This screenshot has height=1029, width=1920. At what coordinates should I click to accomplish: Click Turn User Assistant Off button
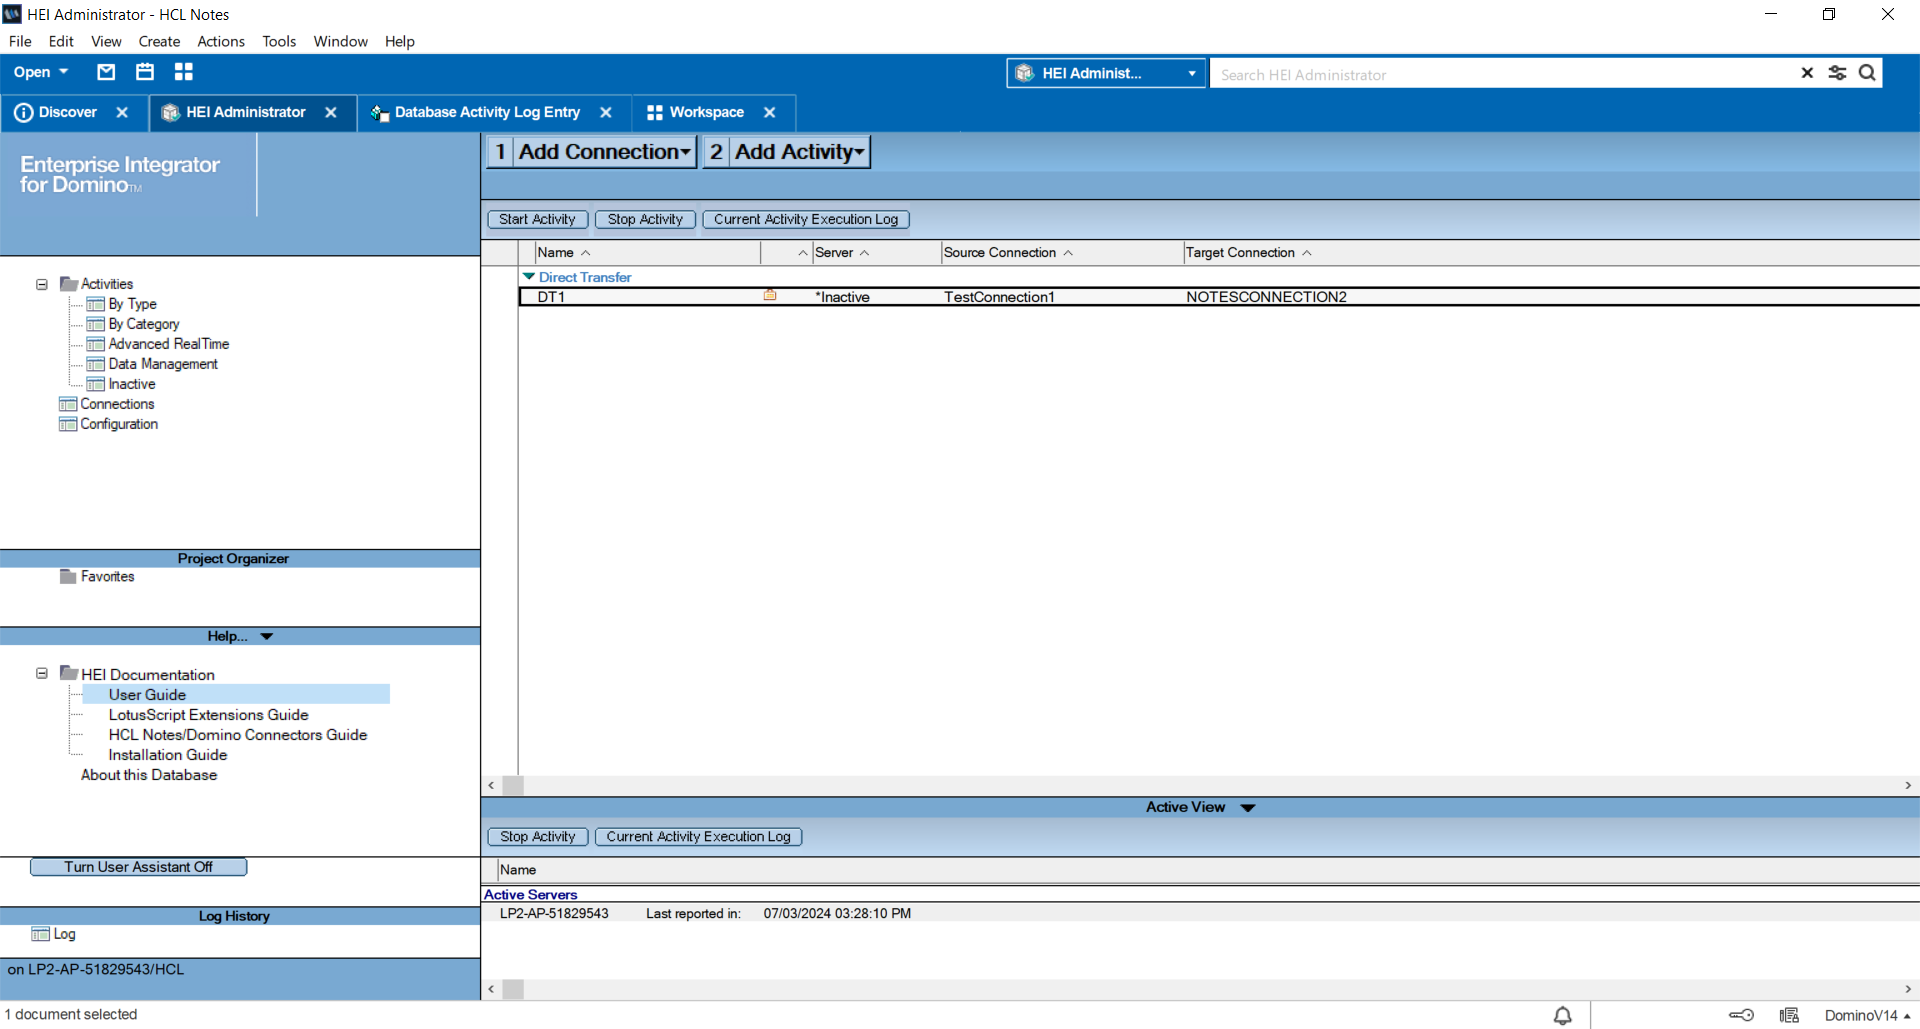[x=139, y=867]
